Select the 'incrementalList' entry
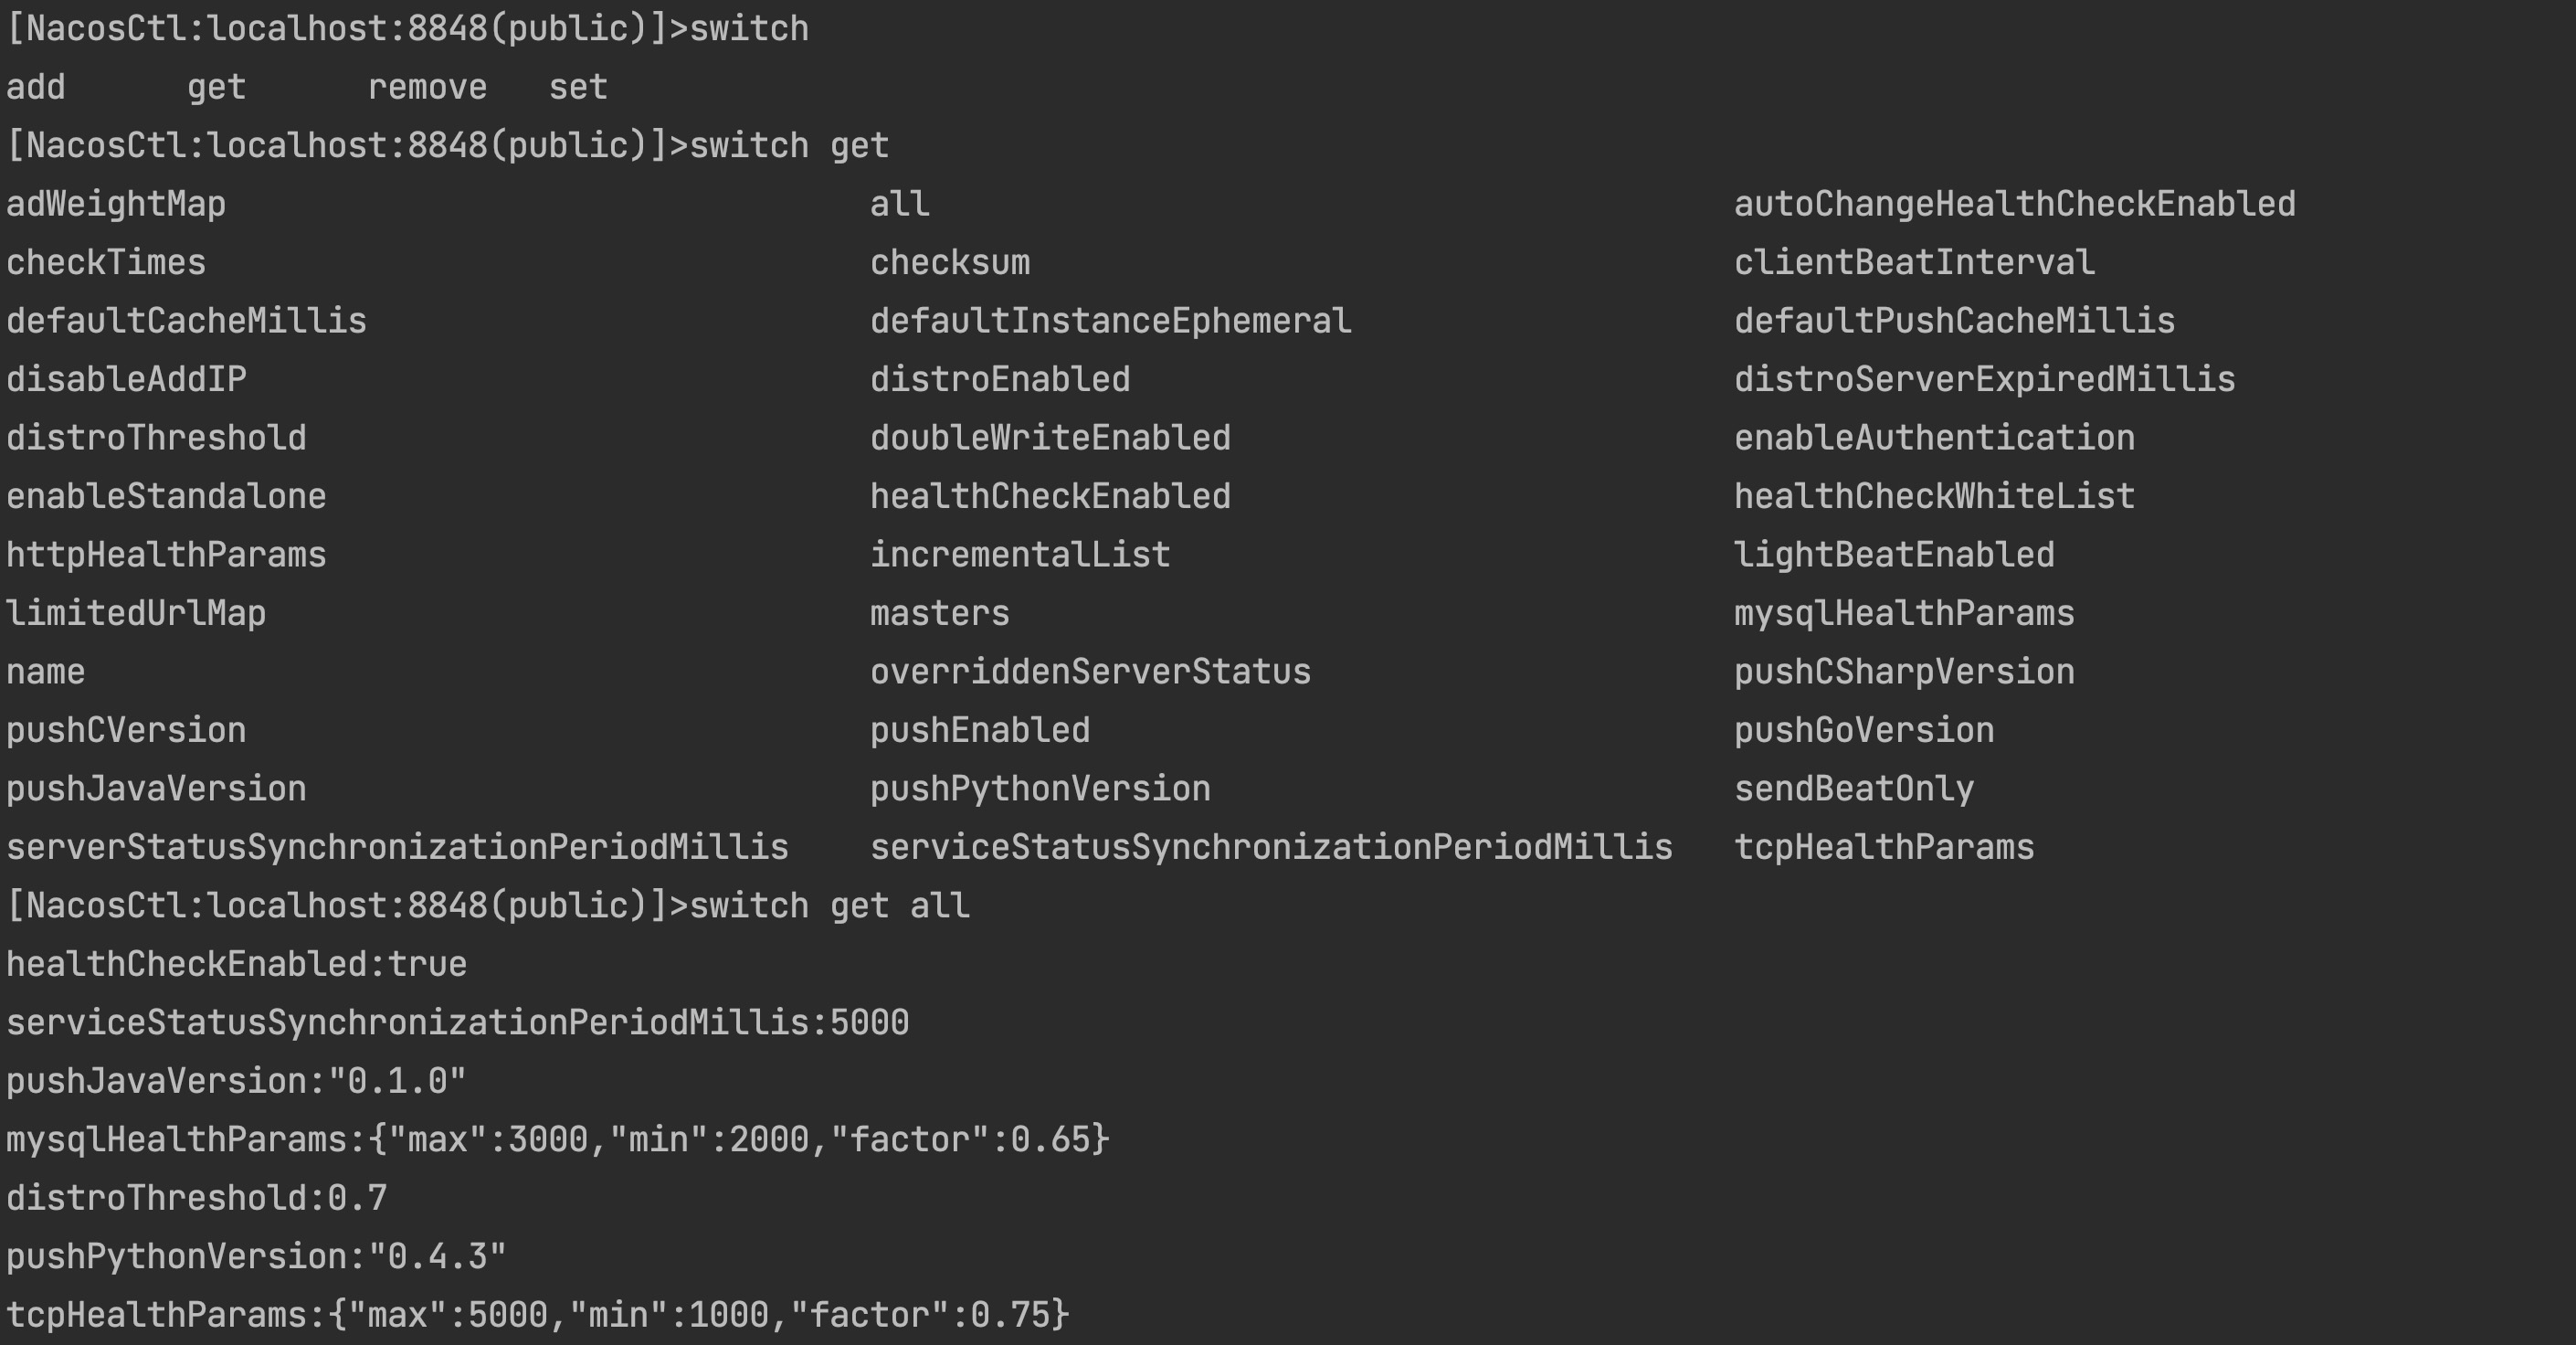The image size is (2576, 1345). 1020,555
